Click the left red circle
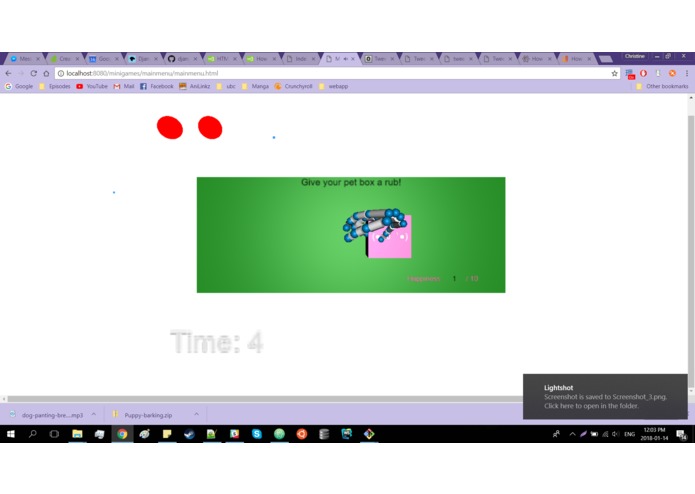Screen dimensions: 695x494 [x=170, y=128]
